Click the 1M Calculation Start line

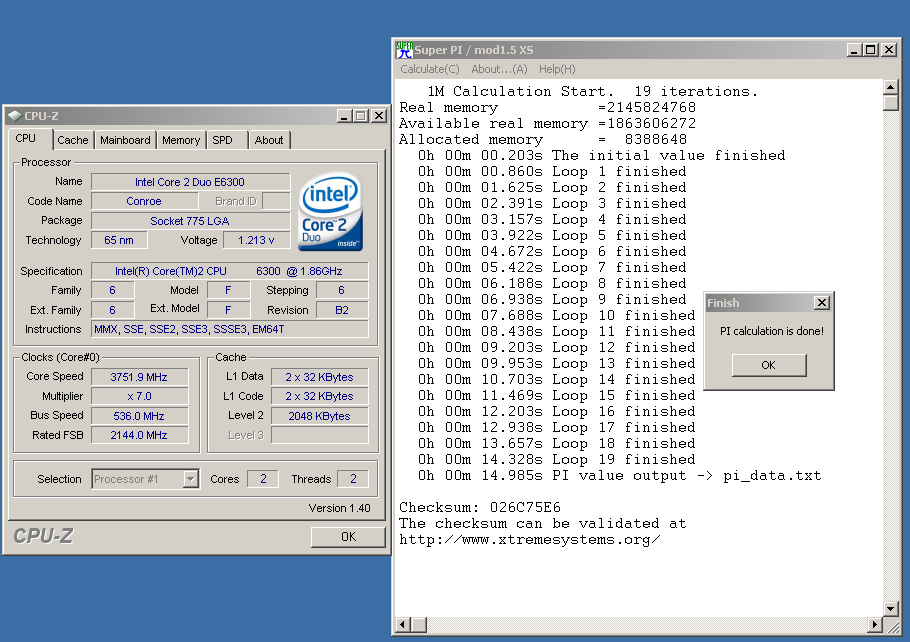[x=593, y=91]
